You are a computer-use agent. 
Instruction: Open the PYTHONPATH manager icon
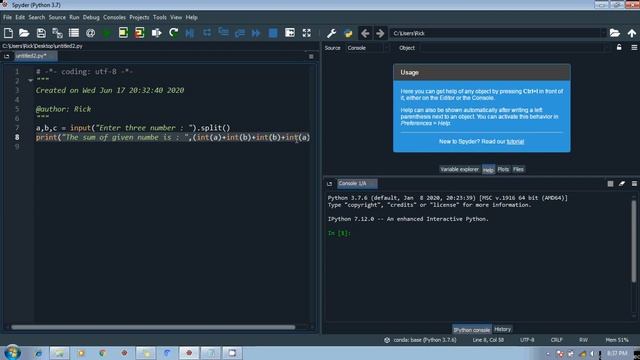tap(348, 33)
